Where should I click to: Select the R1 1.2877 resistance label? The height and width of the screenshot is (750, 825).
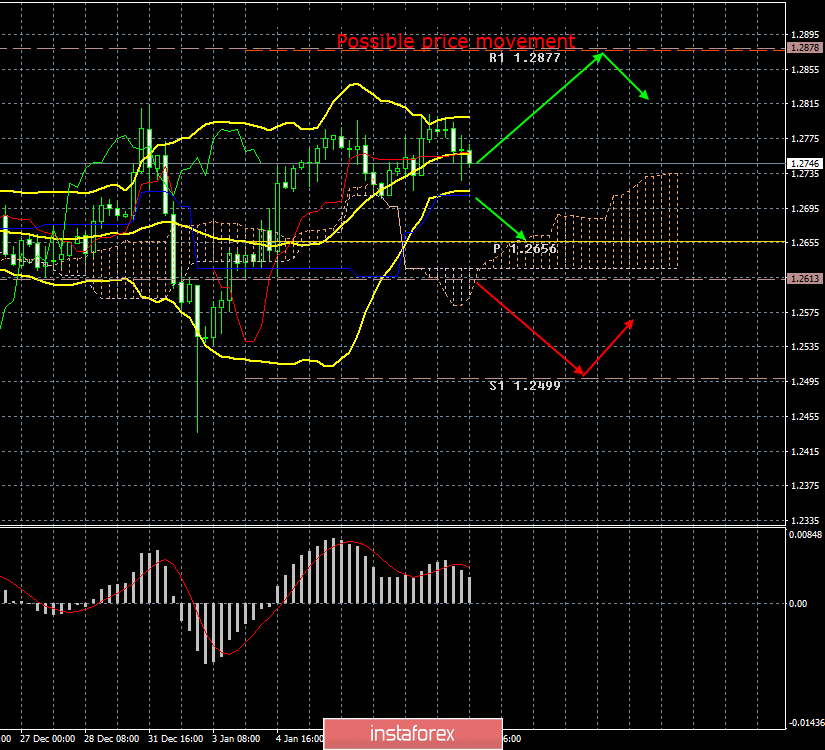pos(525,58)
